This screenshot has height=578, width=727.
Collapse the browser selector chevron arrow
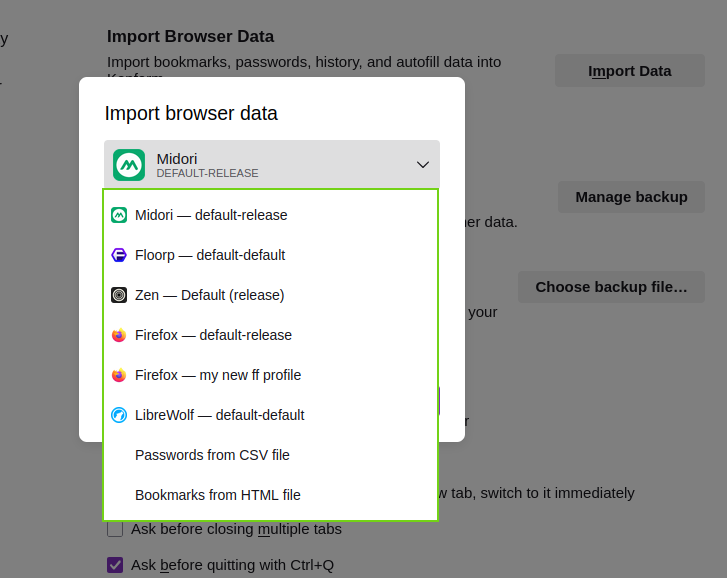[423, 165]
